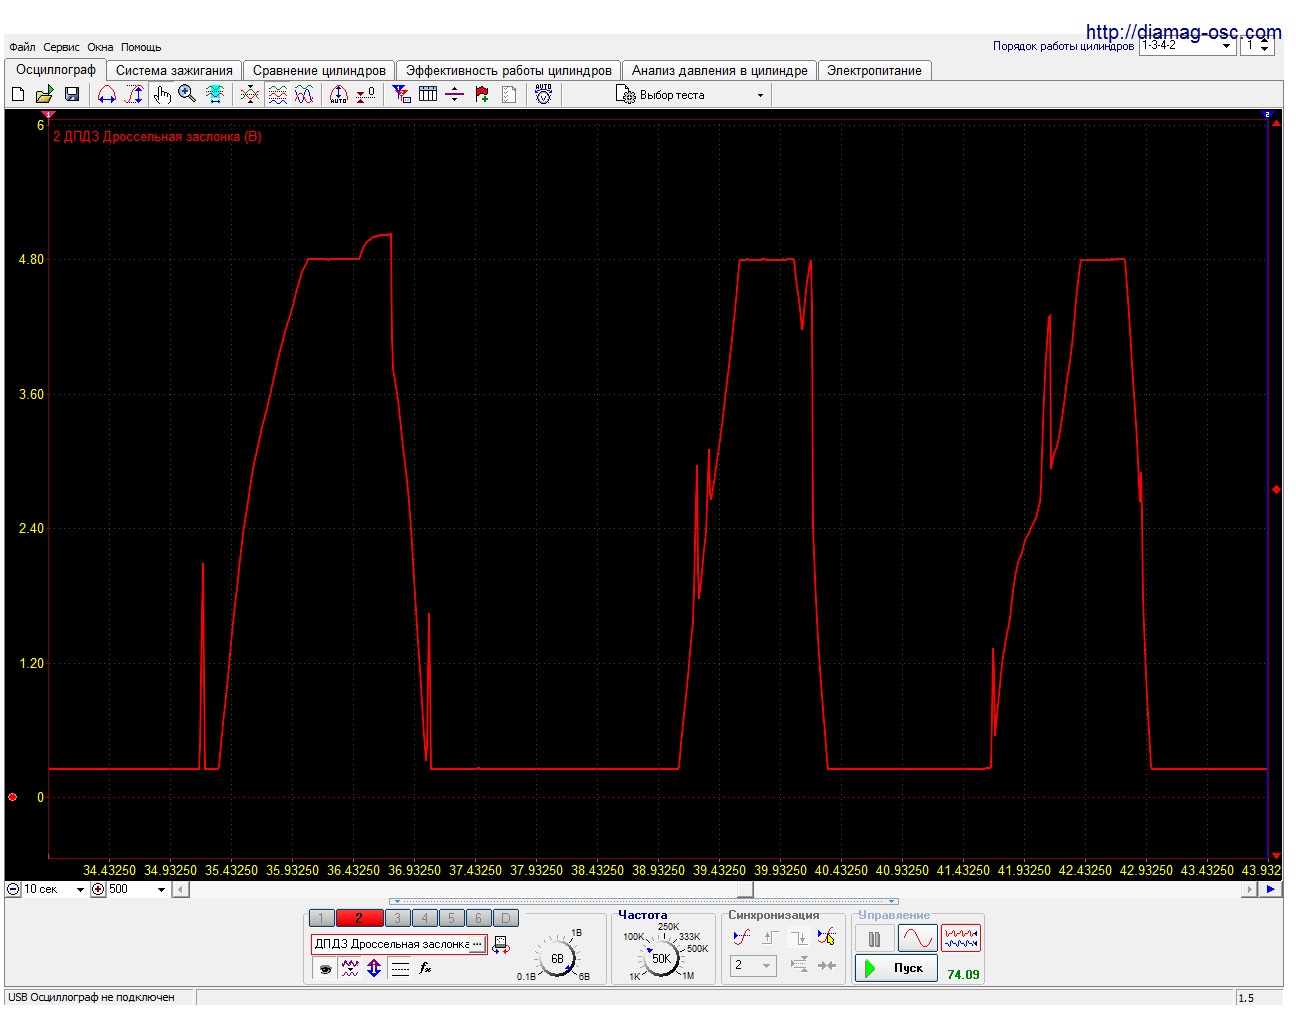Click the frequency knob showing 50K
Screen dimensions: 1296x1010
[661, 958]
